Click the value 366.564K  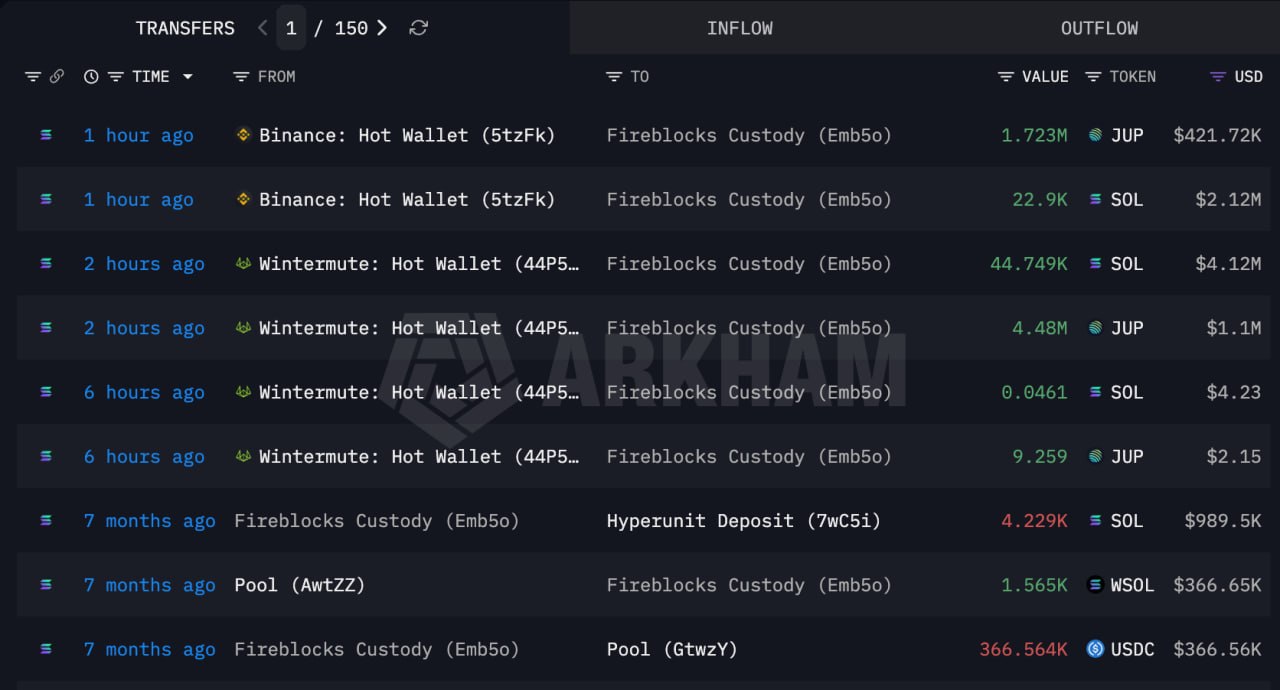(x=1023, y=649)
